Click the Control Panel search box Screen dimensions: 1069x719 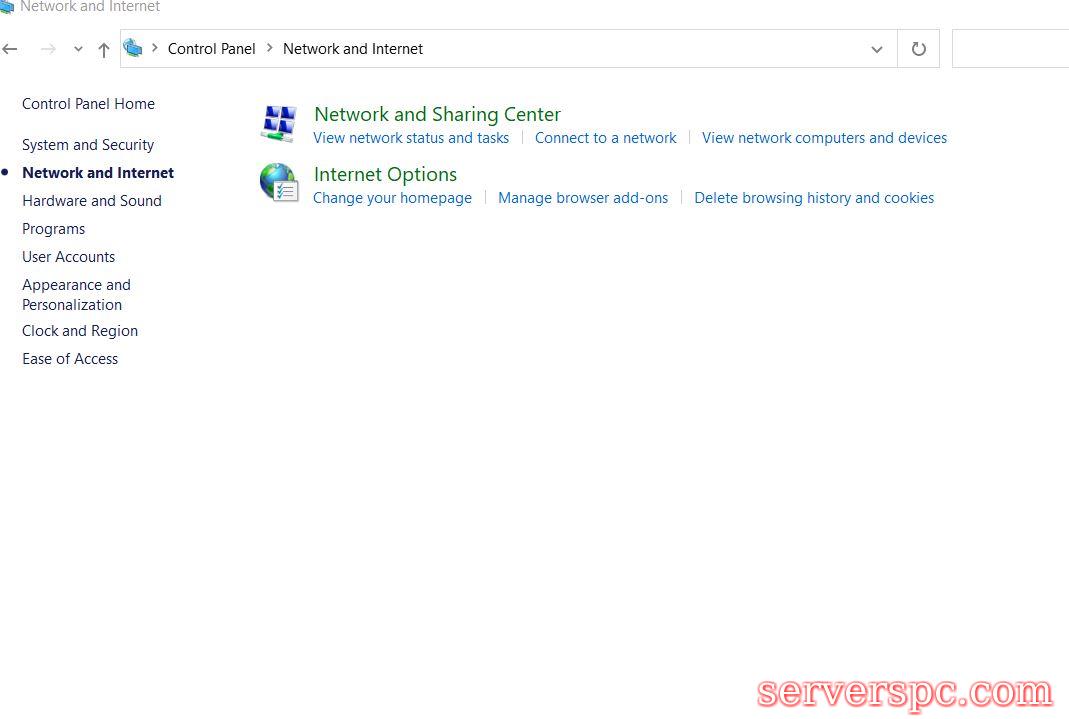(1010, 49)
